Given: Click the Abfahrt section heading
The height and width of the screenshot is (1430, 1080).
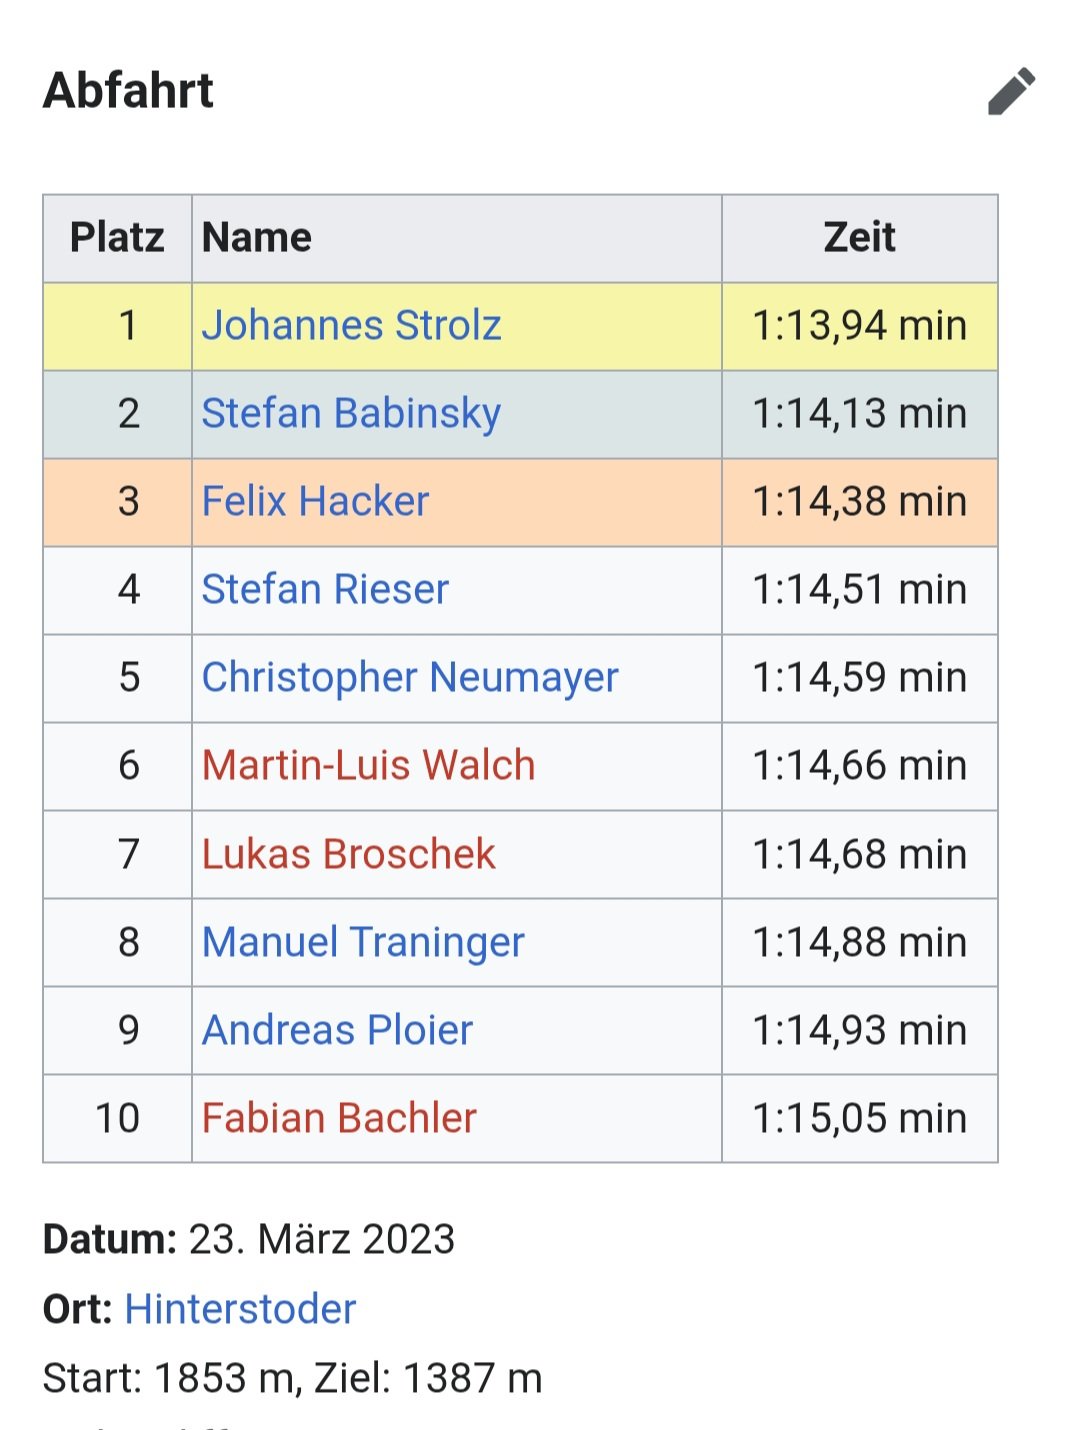Looking at the screenshot, I should 128,91.
